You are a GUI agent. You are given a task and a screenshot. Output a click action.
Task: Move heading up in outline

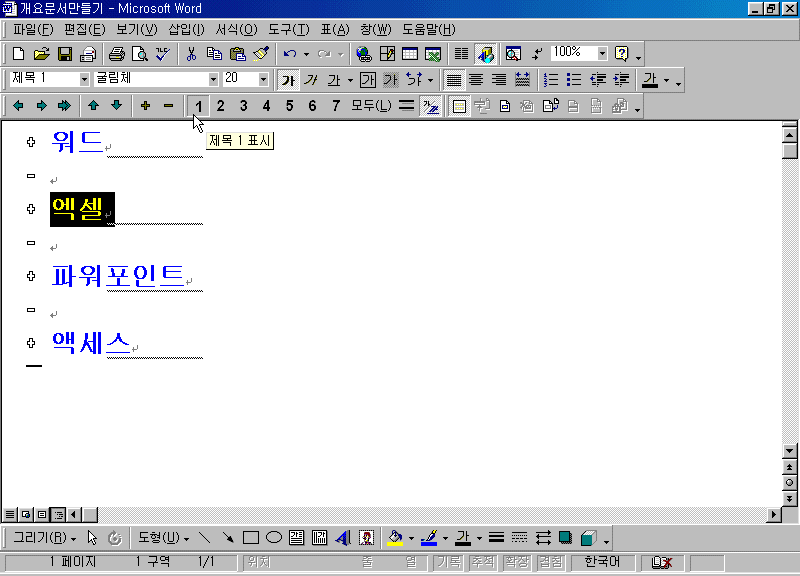point(93,106)
